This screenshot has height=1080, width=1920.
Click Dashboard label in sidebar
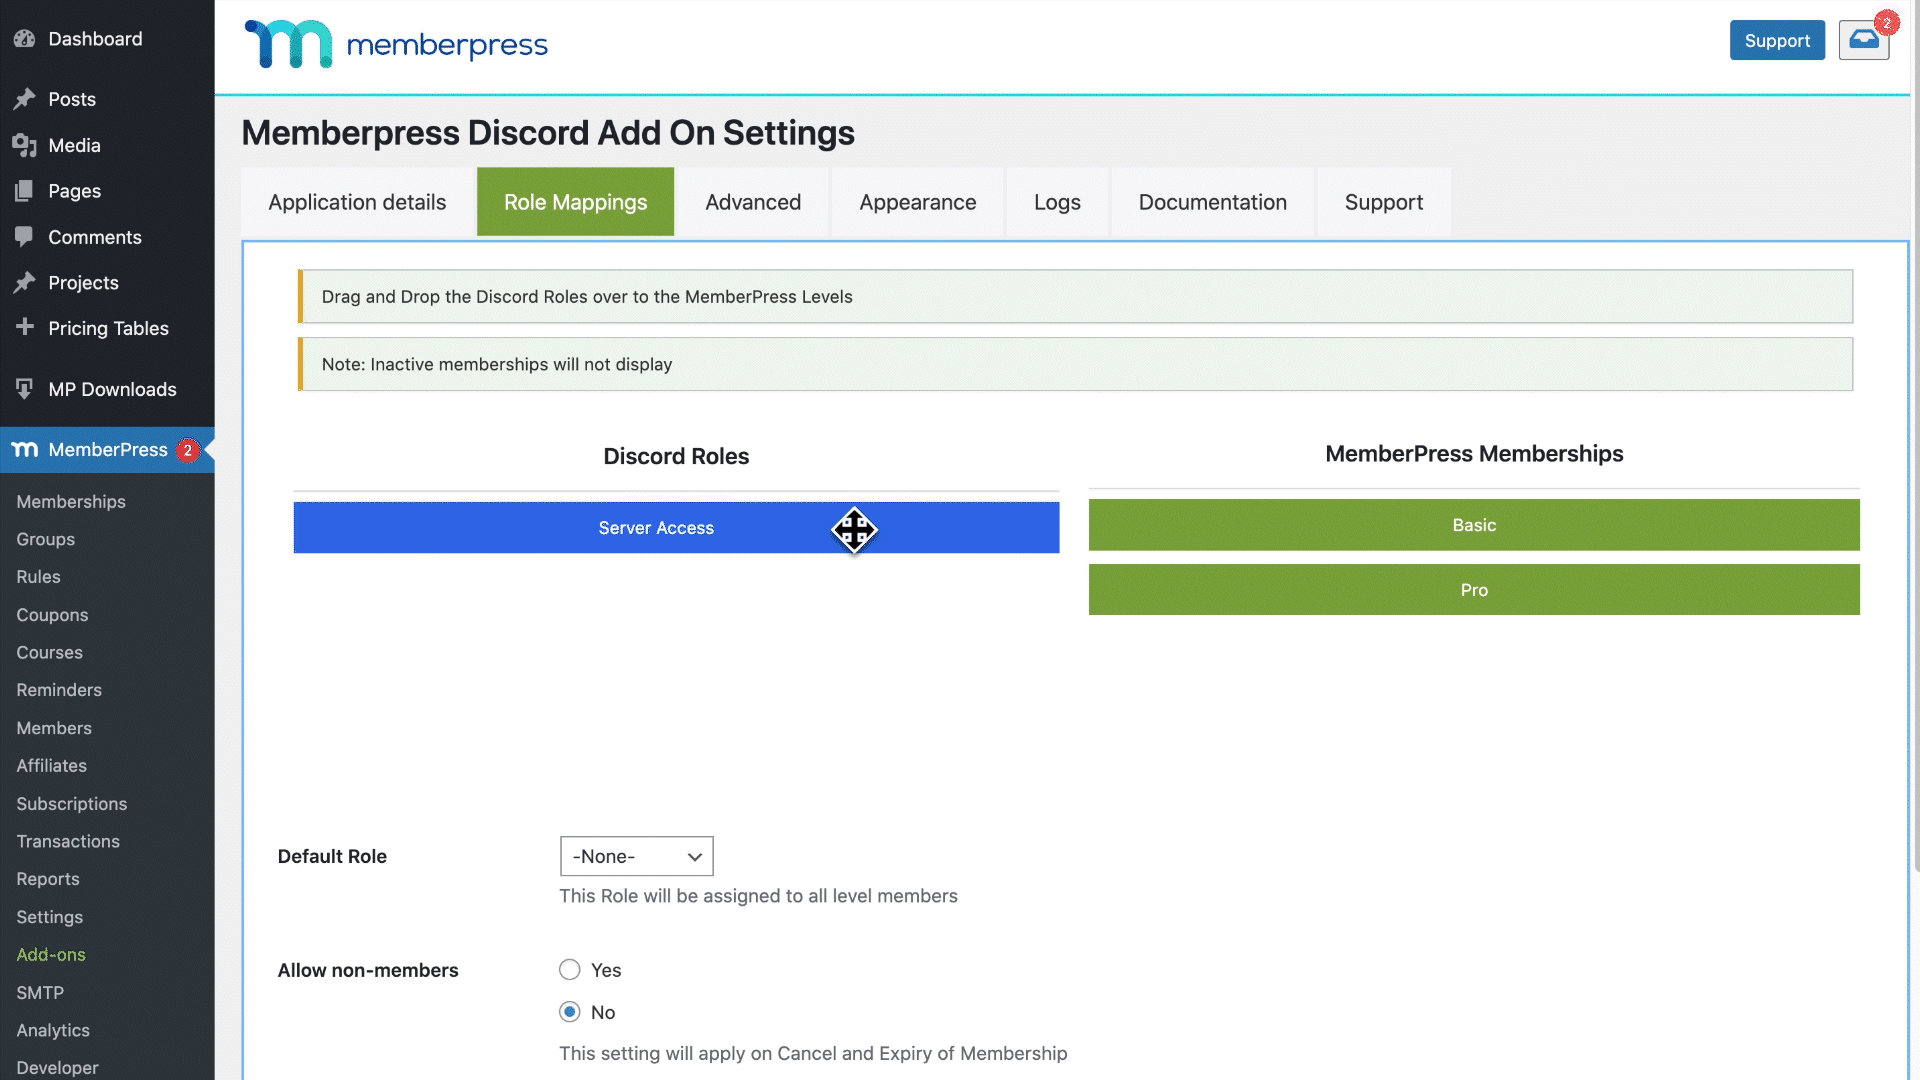[95, 39]
